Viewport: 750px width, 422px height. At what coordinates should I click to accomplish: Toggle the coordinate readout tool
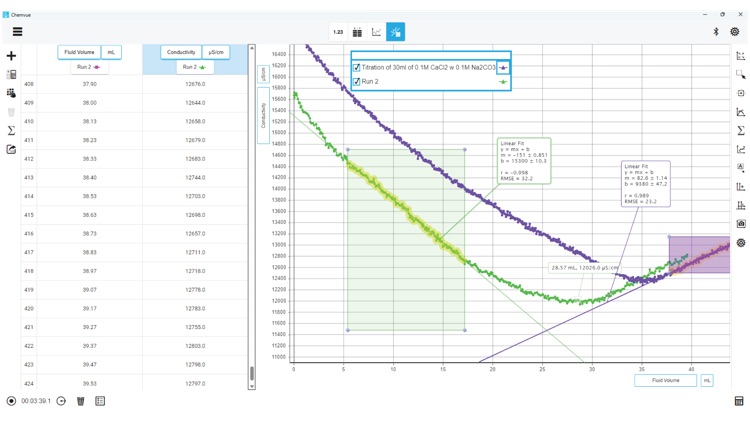[740, 93]
